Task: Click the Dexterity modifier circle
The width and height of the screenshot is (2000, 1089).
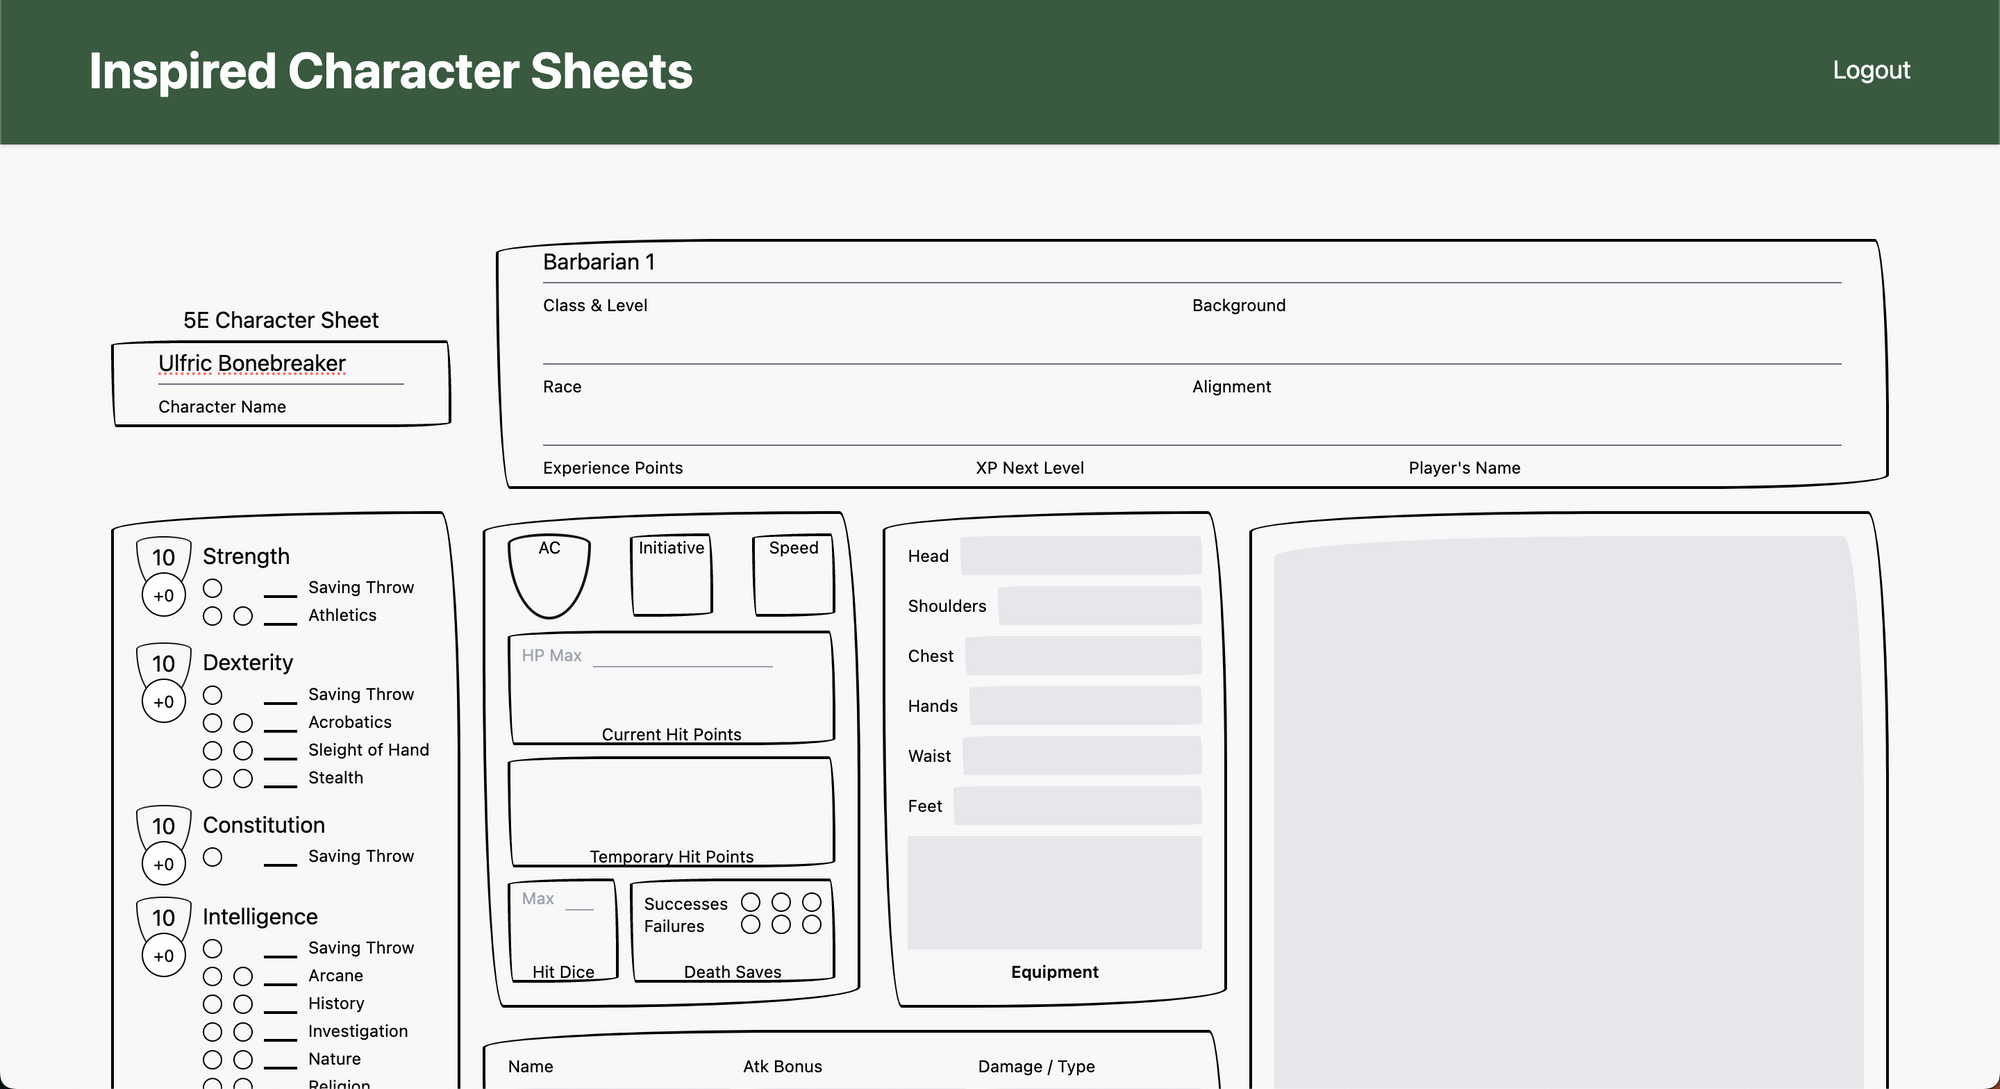Action: click(x=164, y=702)
